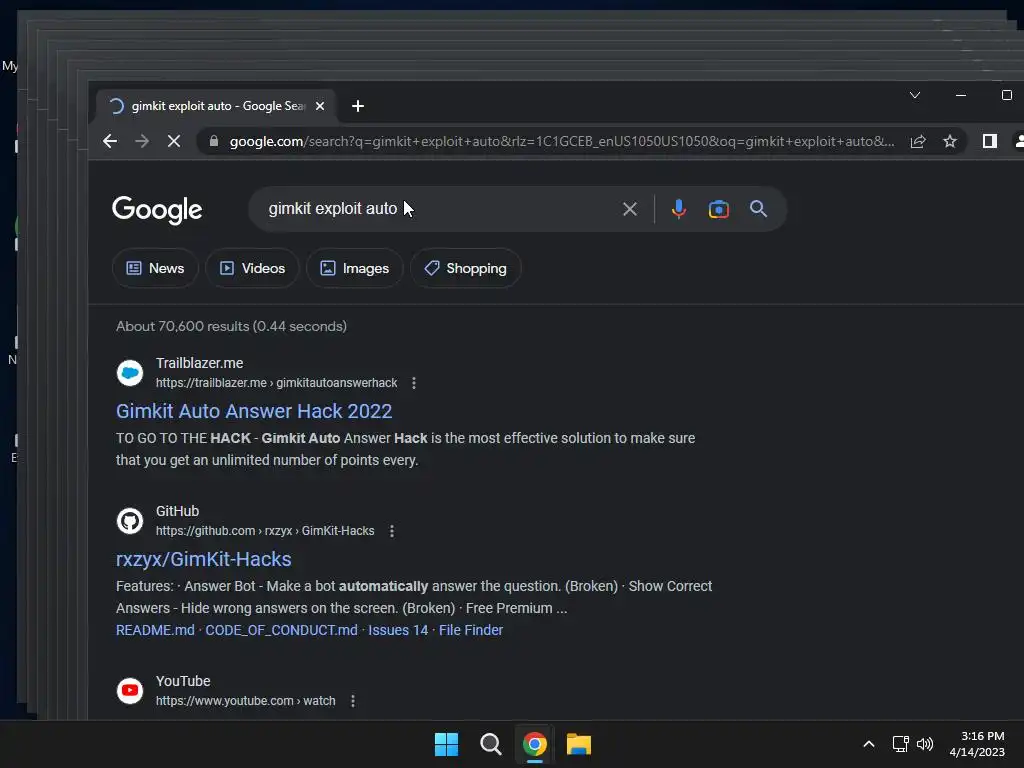Show hidden system tray icons
Viewport: 1024px width, 768px height.
(x=869, y=744)
